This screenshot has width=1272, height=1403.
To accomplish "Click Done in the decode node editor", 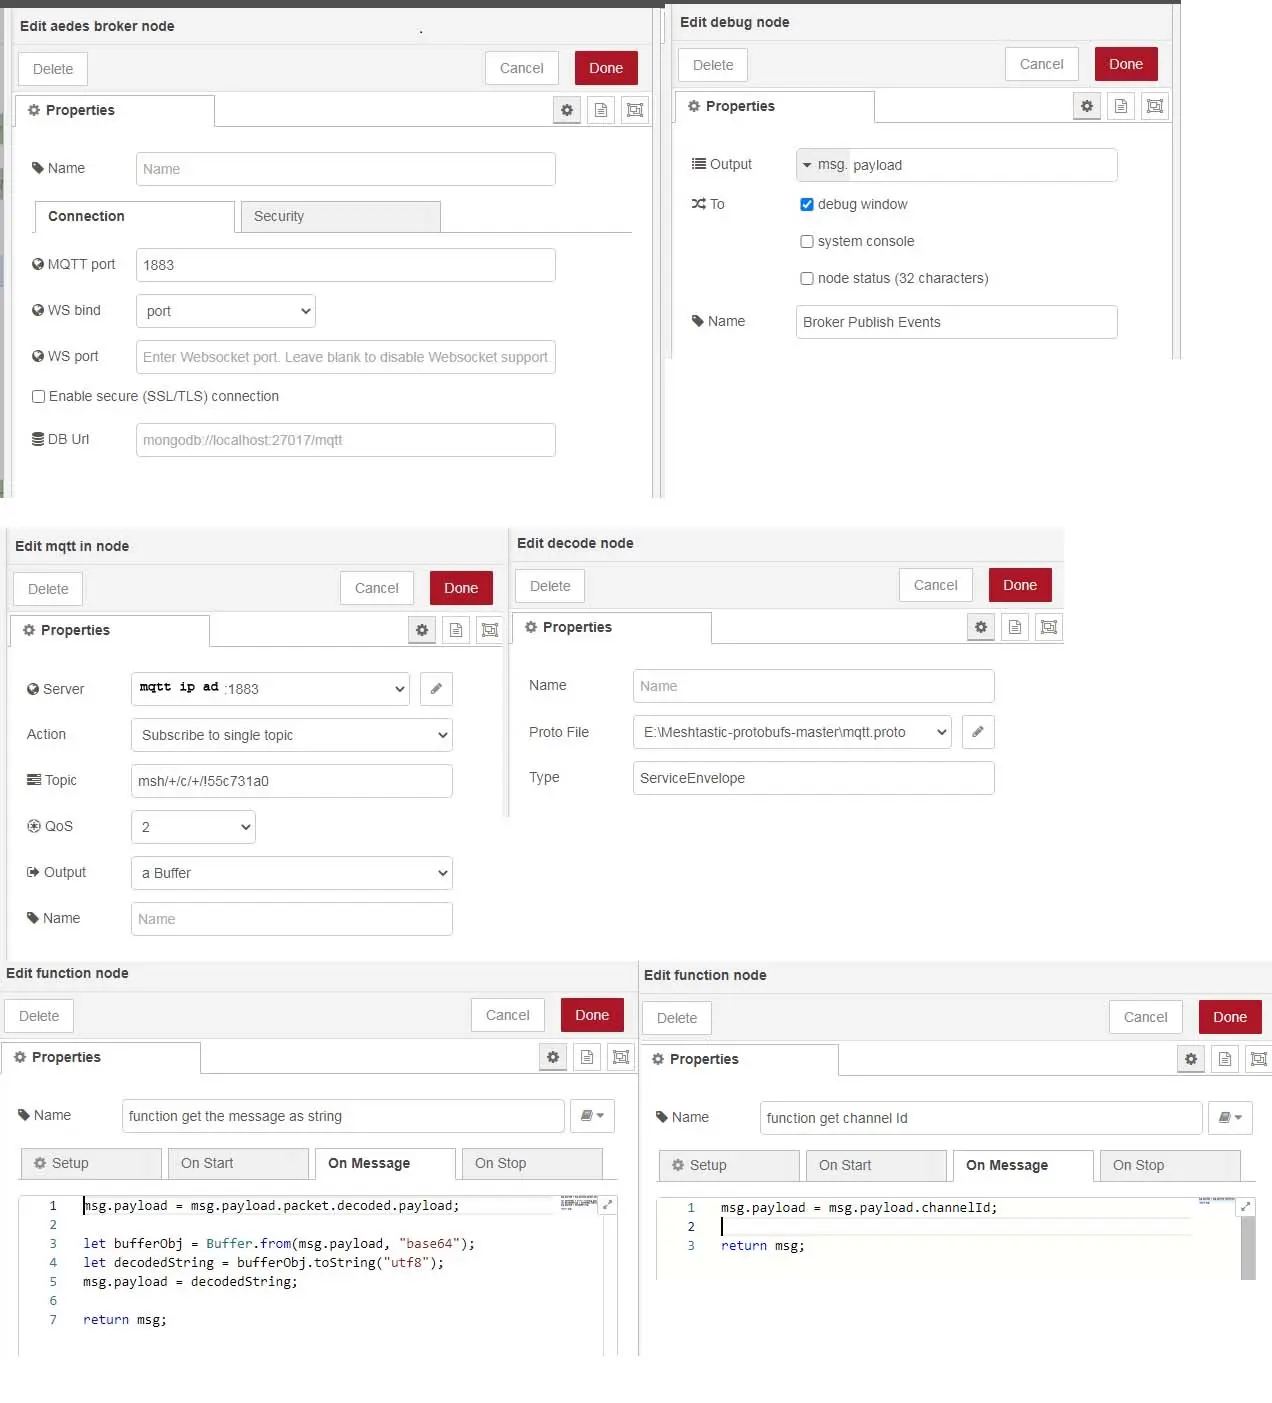I will coord(1019,585).
